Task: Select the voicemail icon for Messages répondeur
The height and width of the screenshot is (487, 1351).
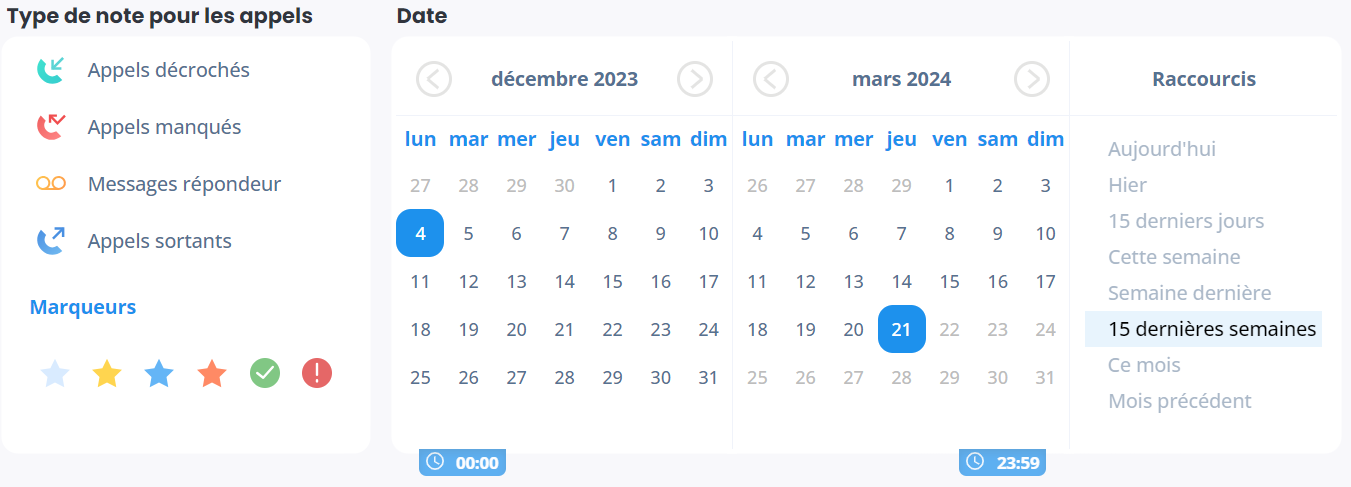Action: click(51, 184)
